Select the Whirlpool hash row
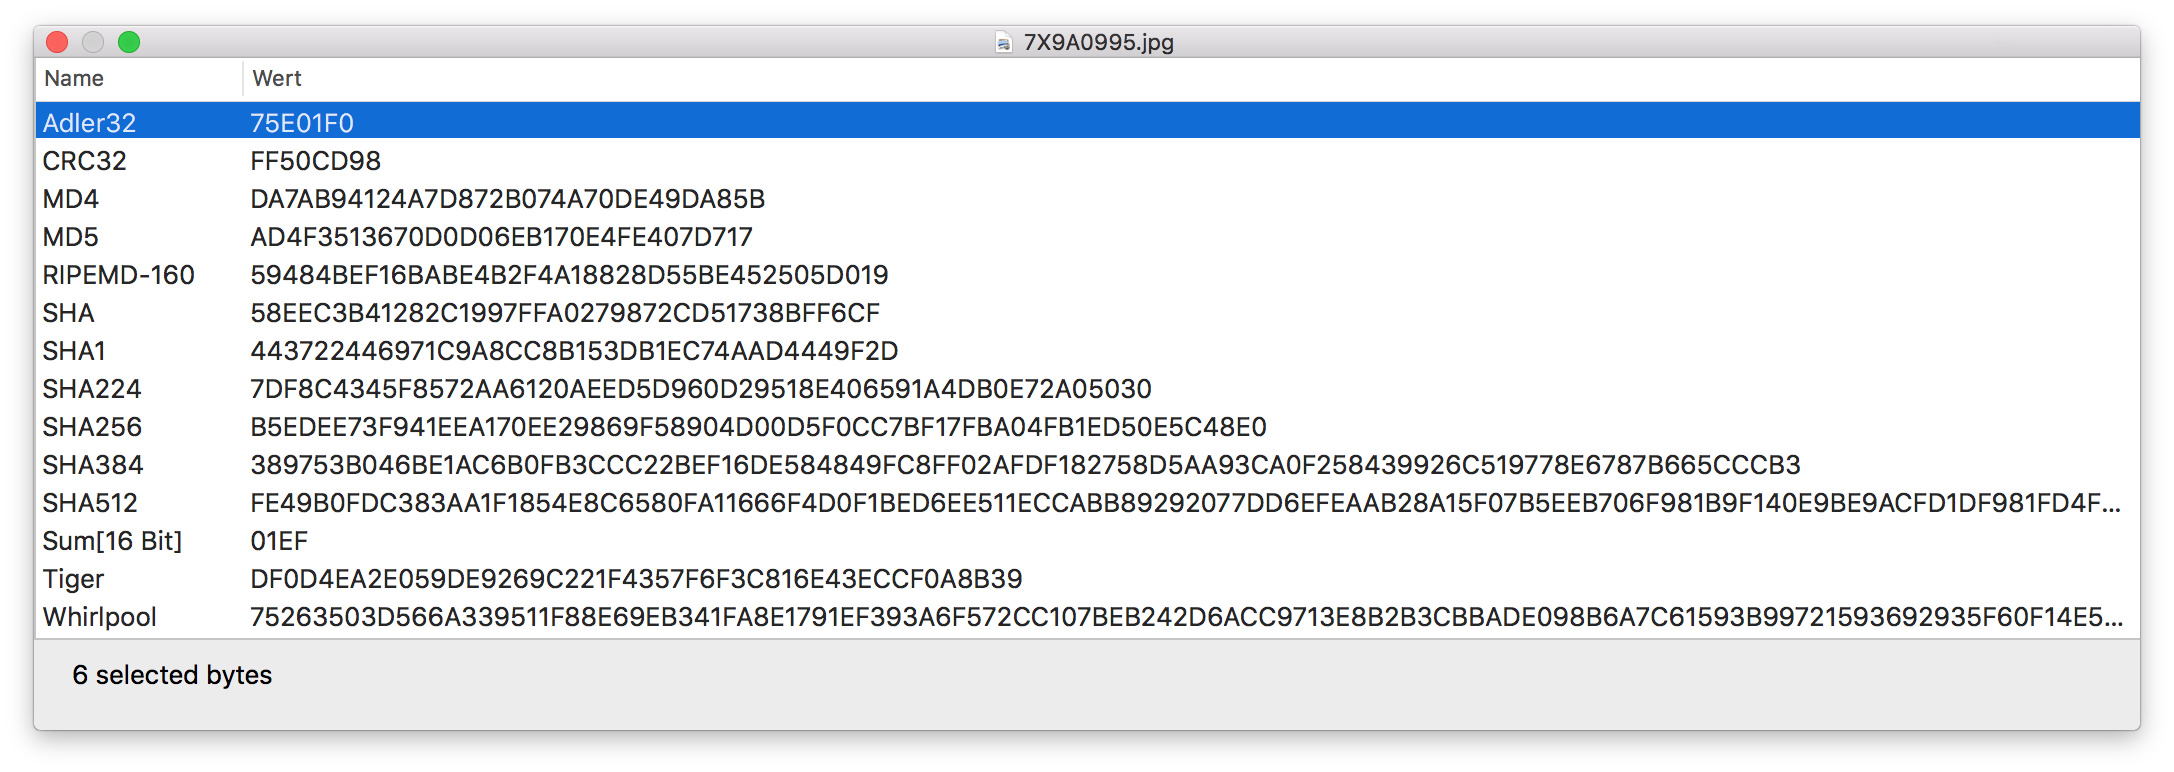2174x772 pixels. [100, 617]
